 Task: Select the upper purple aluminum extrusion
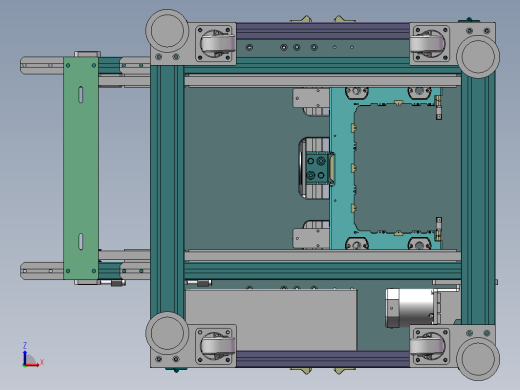pyautogui.click(x=323, y=31)
